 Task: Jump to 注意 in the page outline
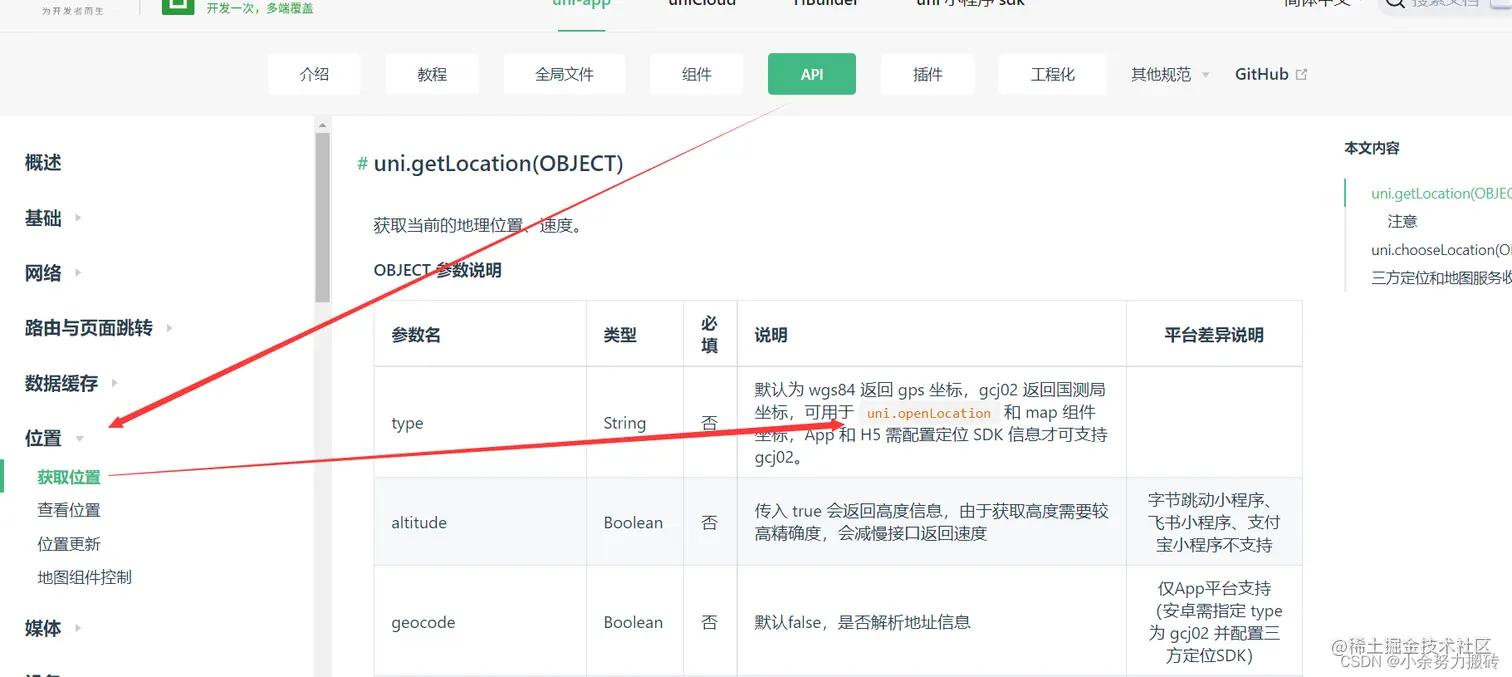tap(1402, 221)
